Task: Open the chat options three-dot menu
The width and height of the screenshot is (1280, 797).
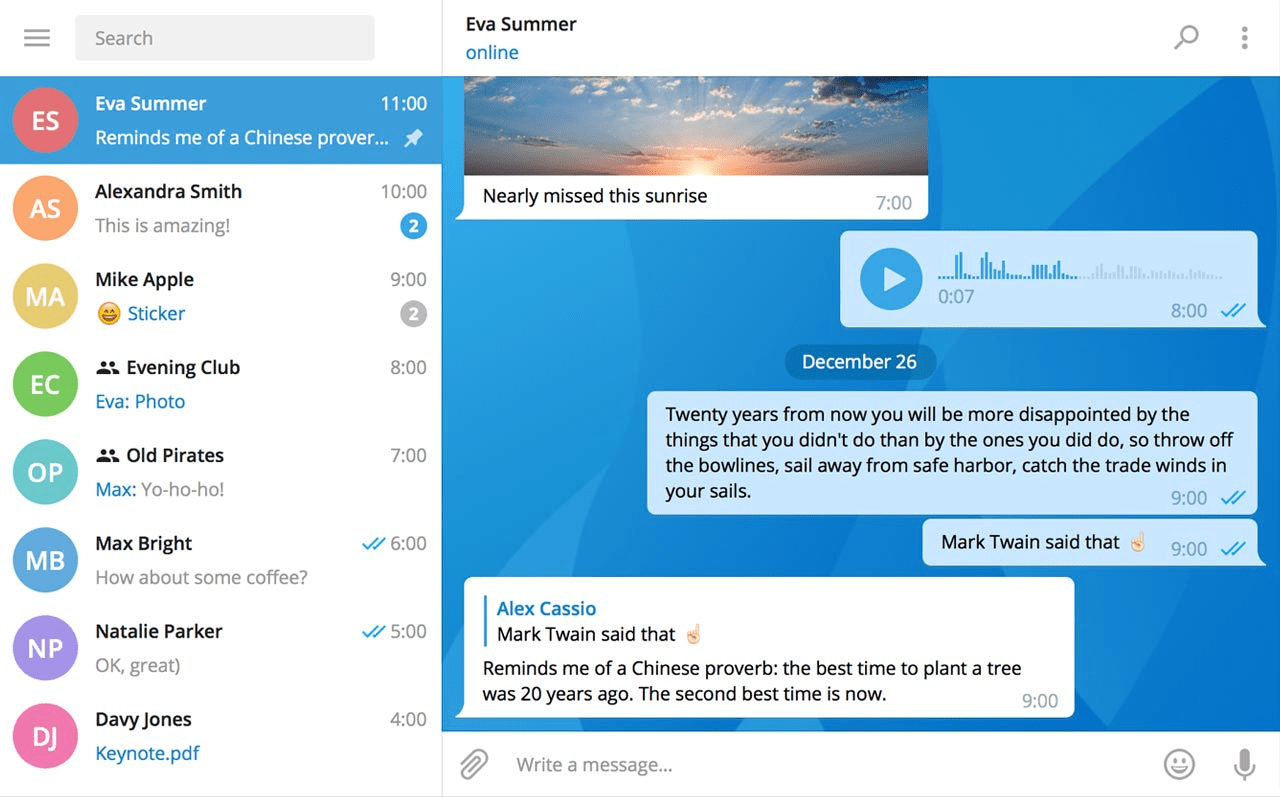Action: [x=1244, y=37]
